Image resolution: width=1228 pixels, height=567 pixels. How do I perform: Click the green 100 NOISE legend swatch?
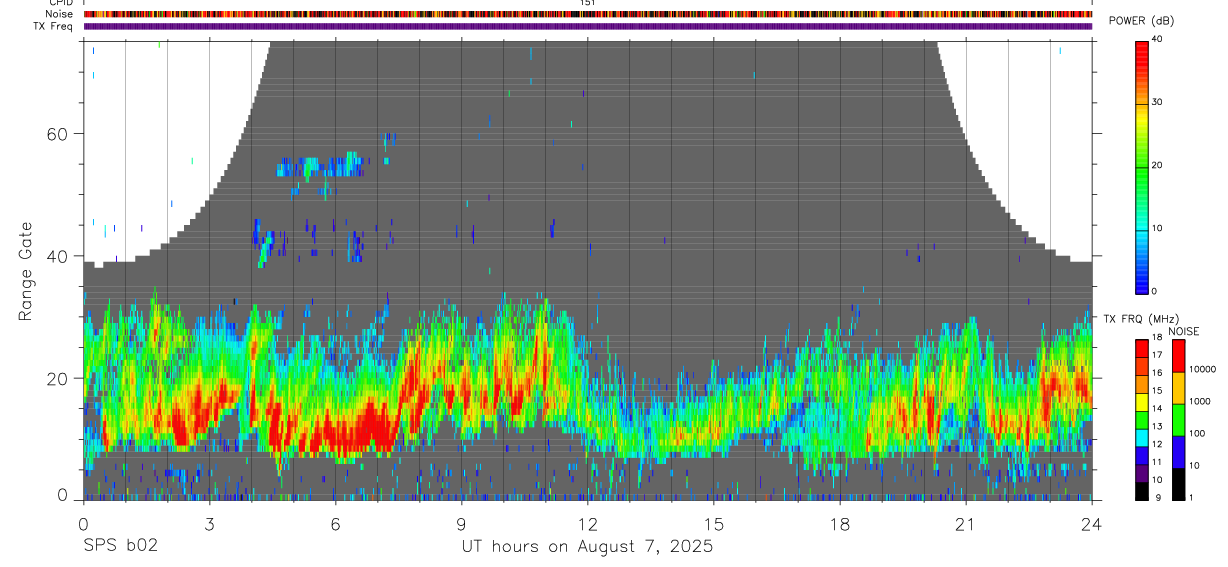coord(1178,420)
